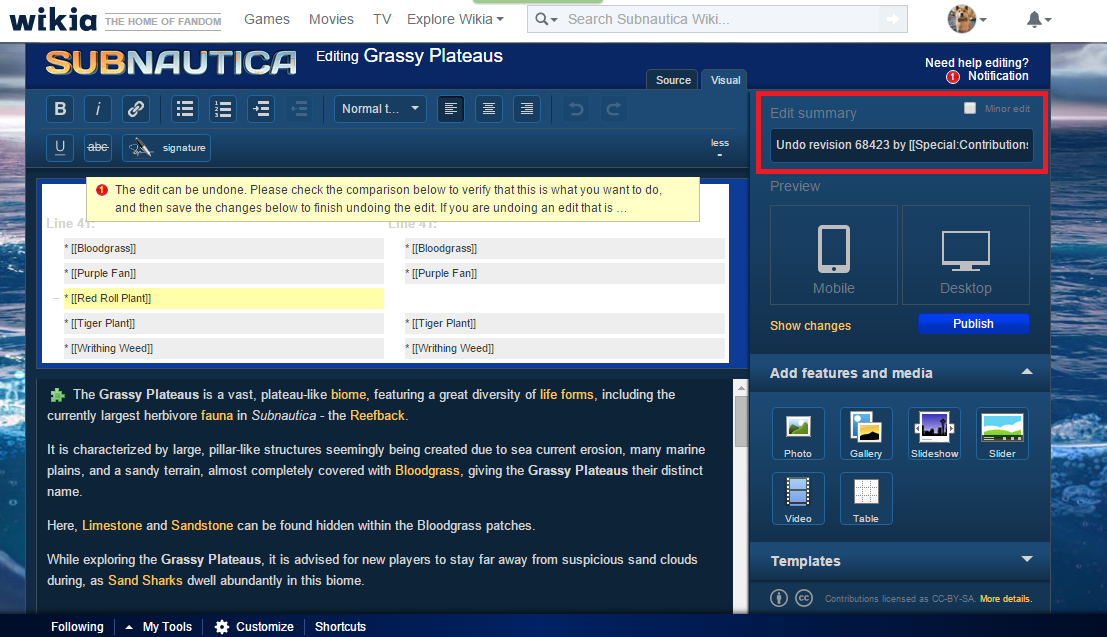Screen dimensions: 1107x637
Task: Insert a Gallery from the features panel
Action: pos(866,434)
